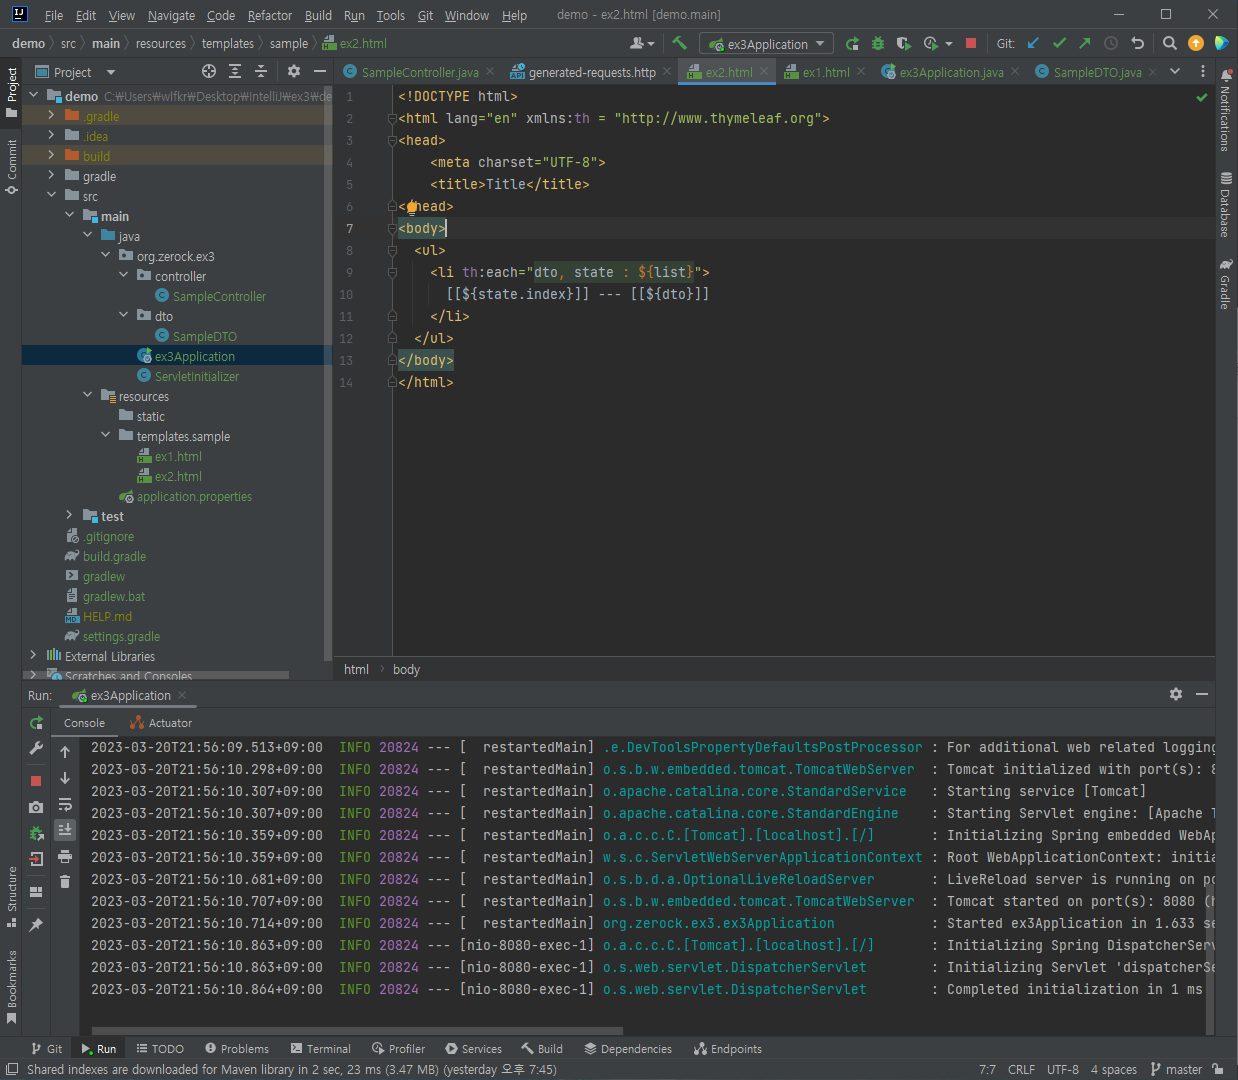Stop process in Run panel sidebar
The image size is (1238, 1080).
(x=36, y=780)
